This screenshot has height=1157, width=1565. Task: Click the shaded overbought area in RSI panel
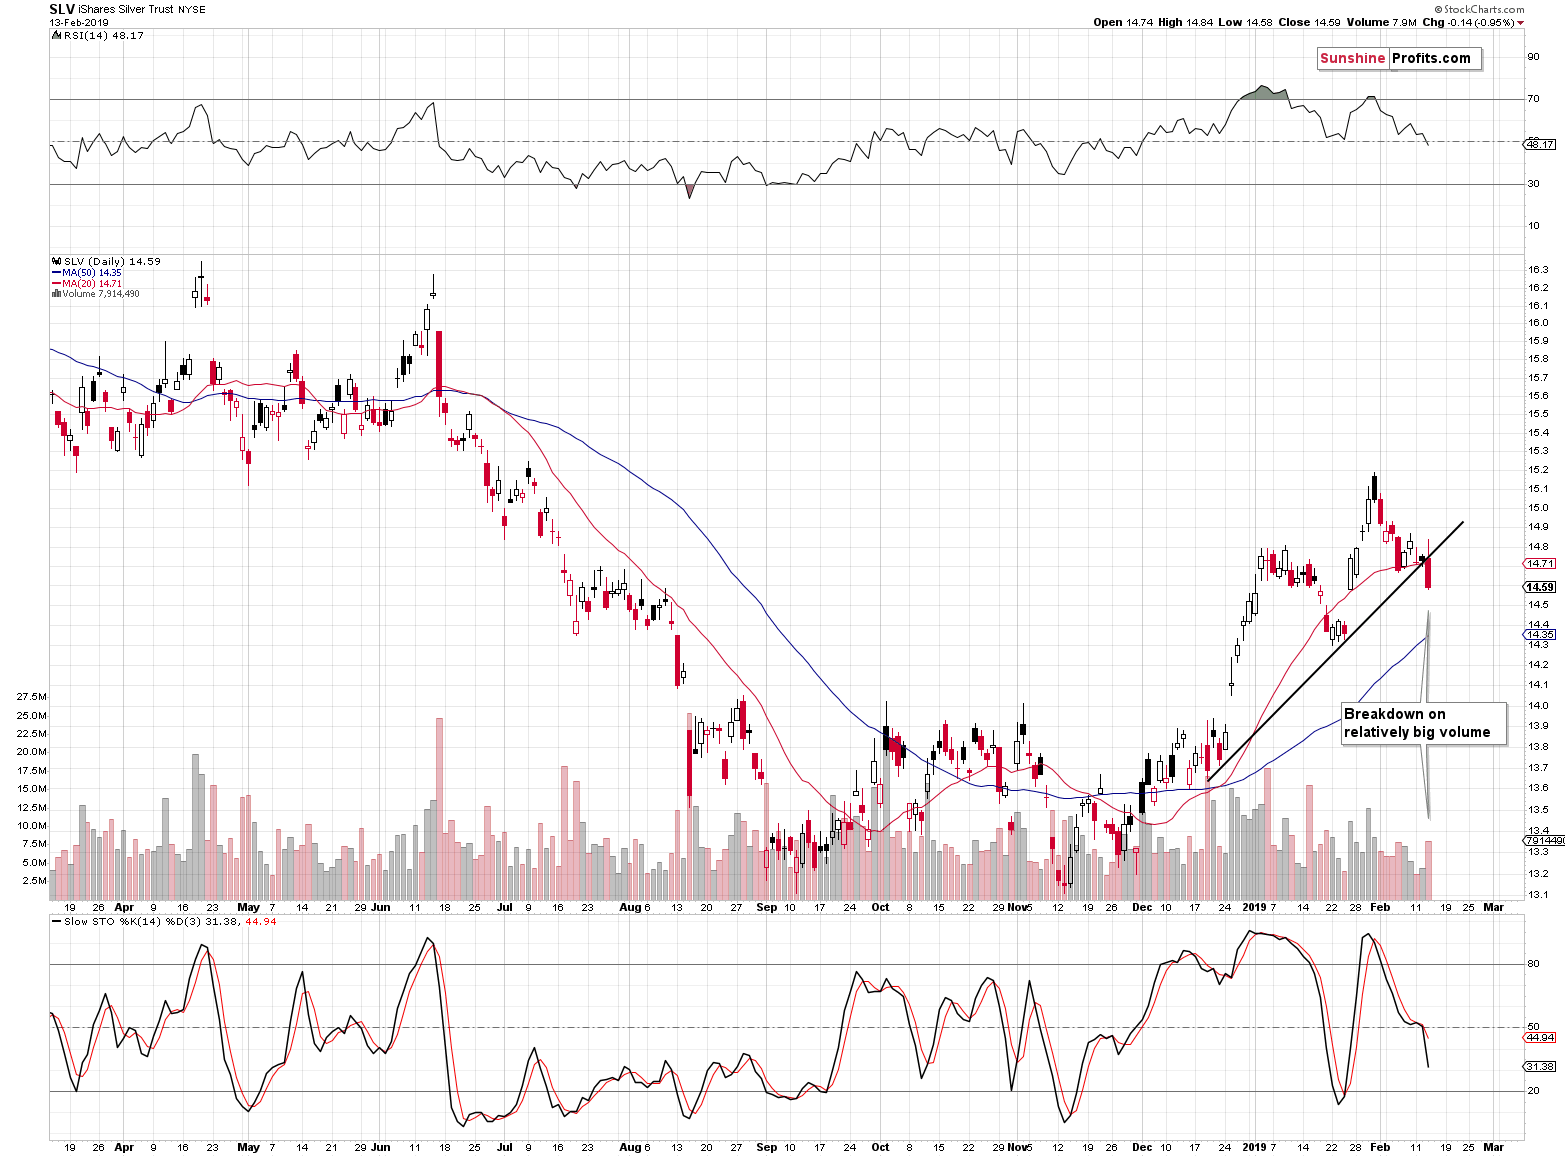(x=1264, y=93)
